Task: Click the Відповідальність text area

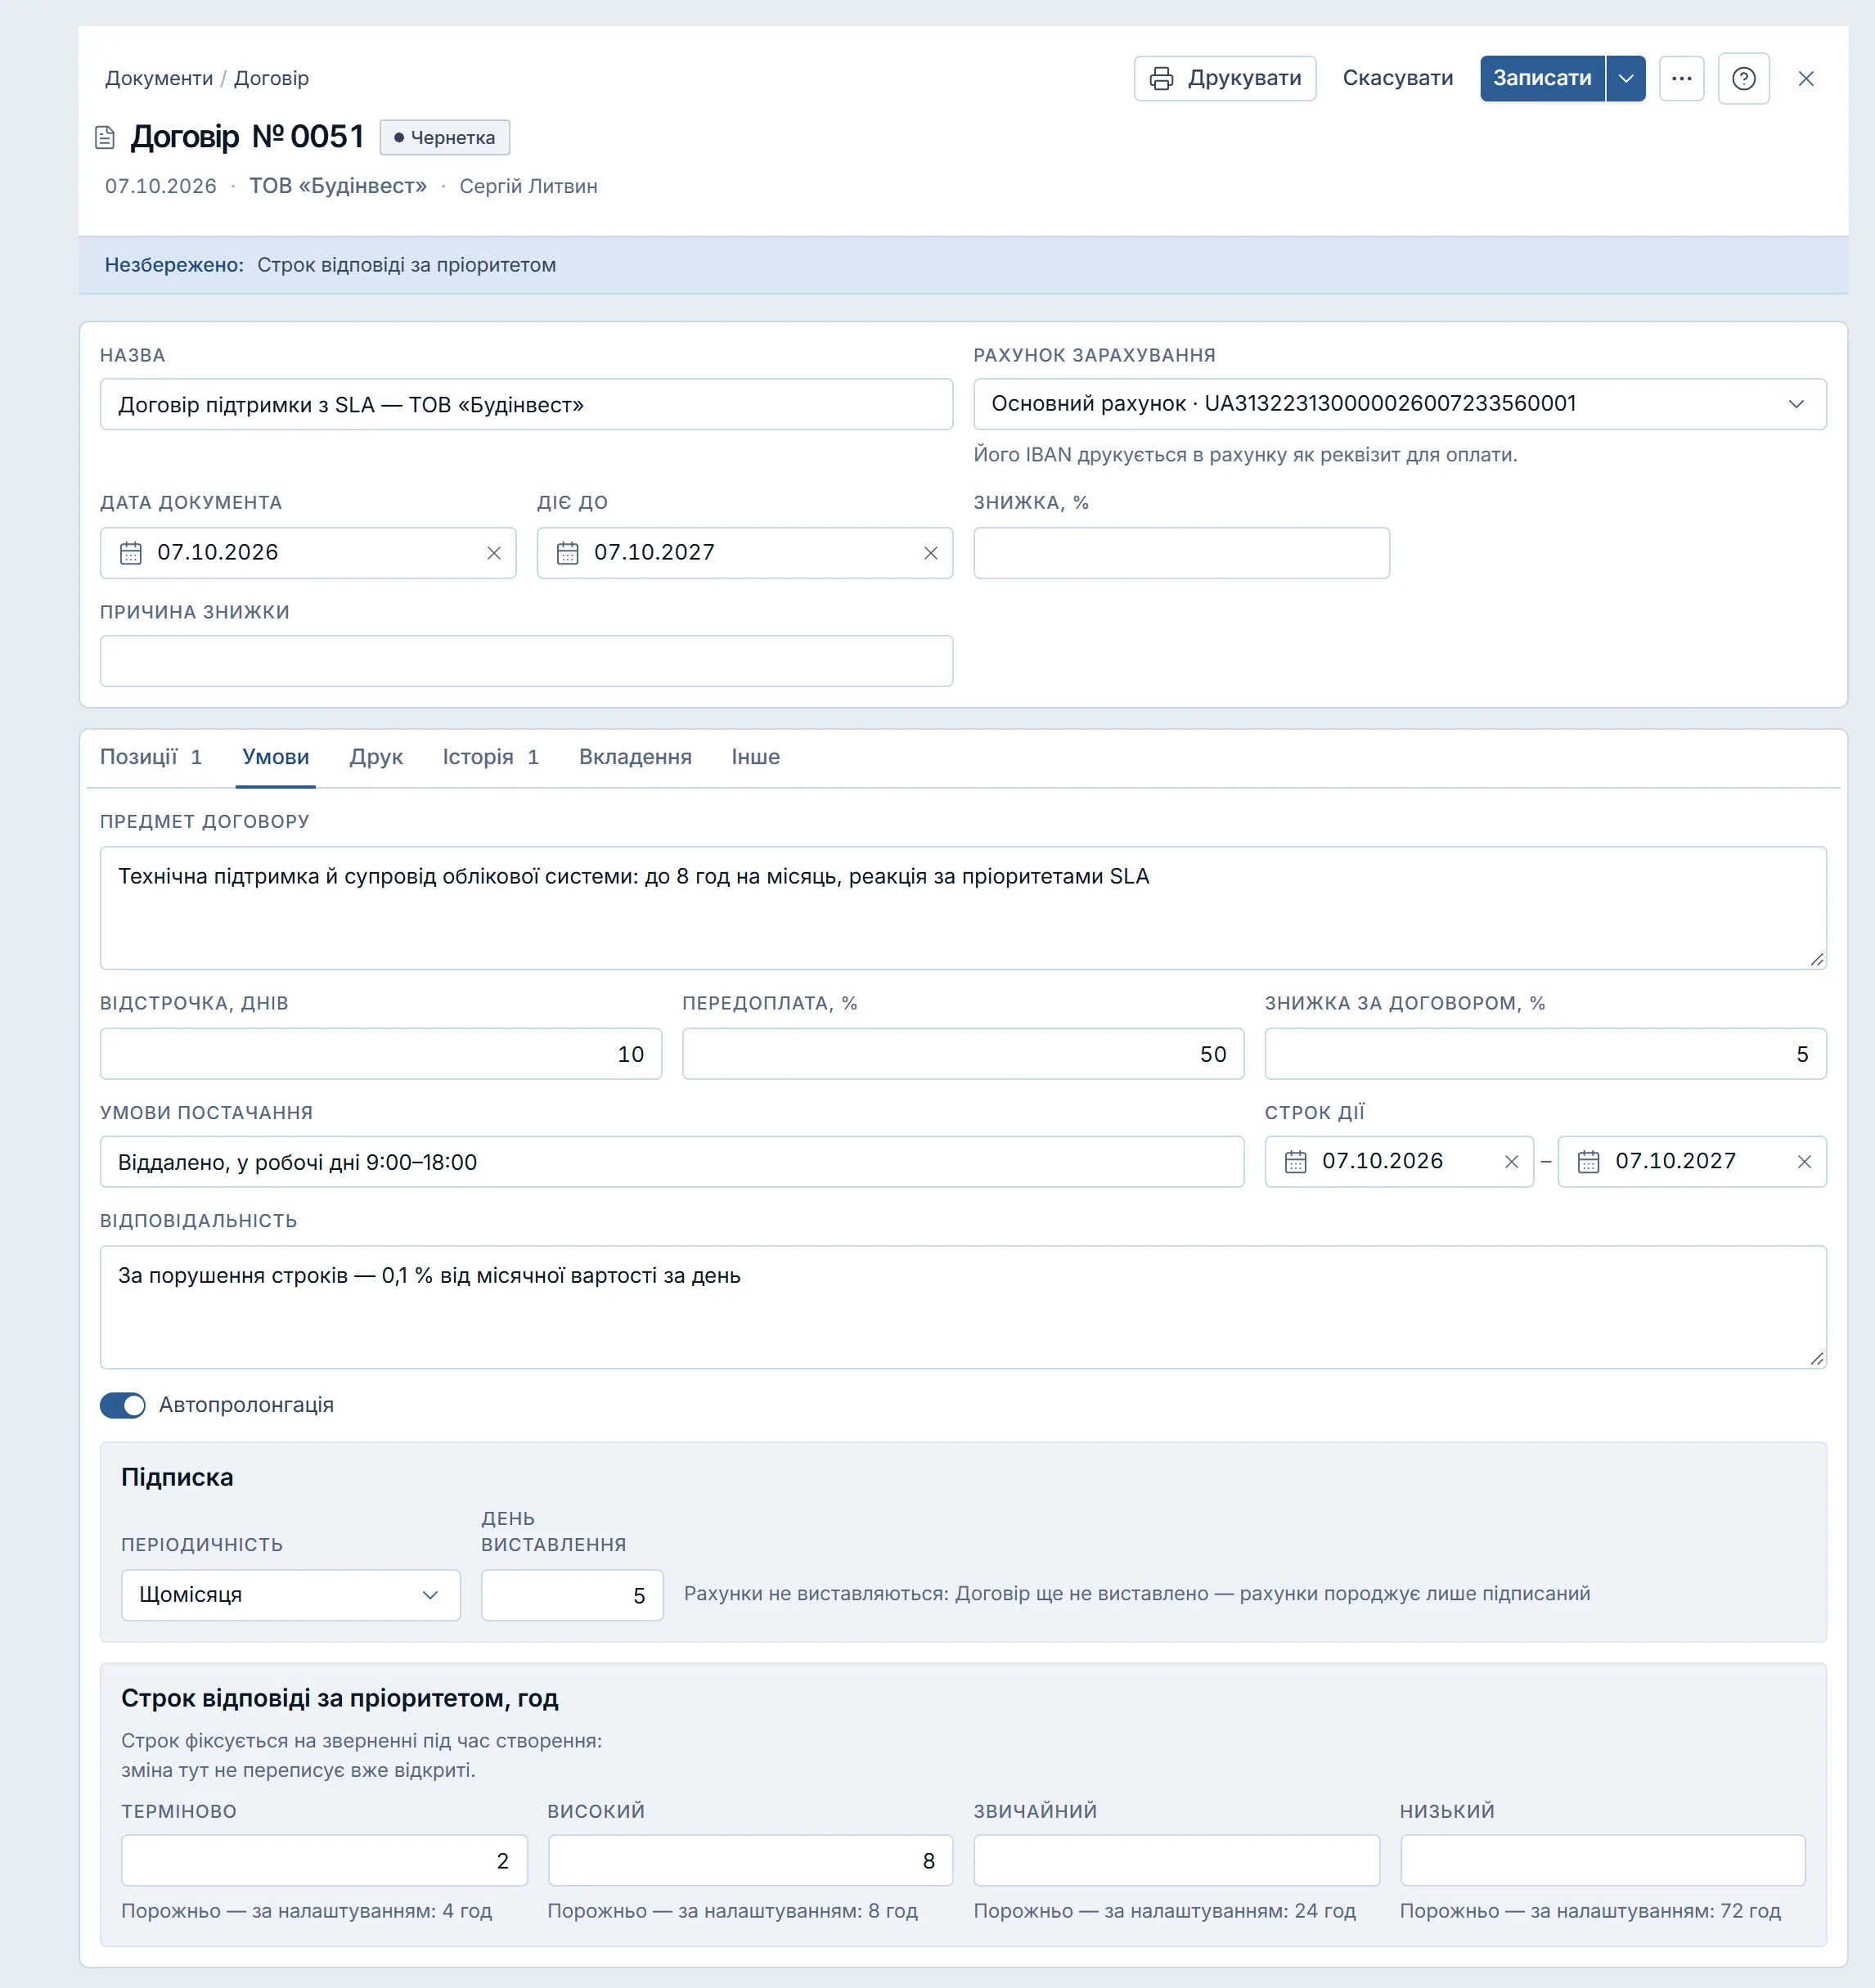Action: point(963,1307)
